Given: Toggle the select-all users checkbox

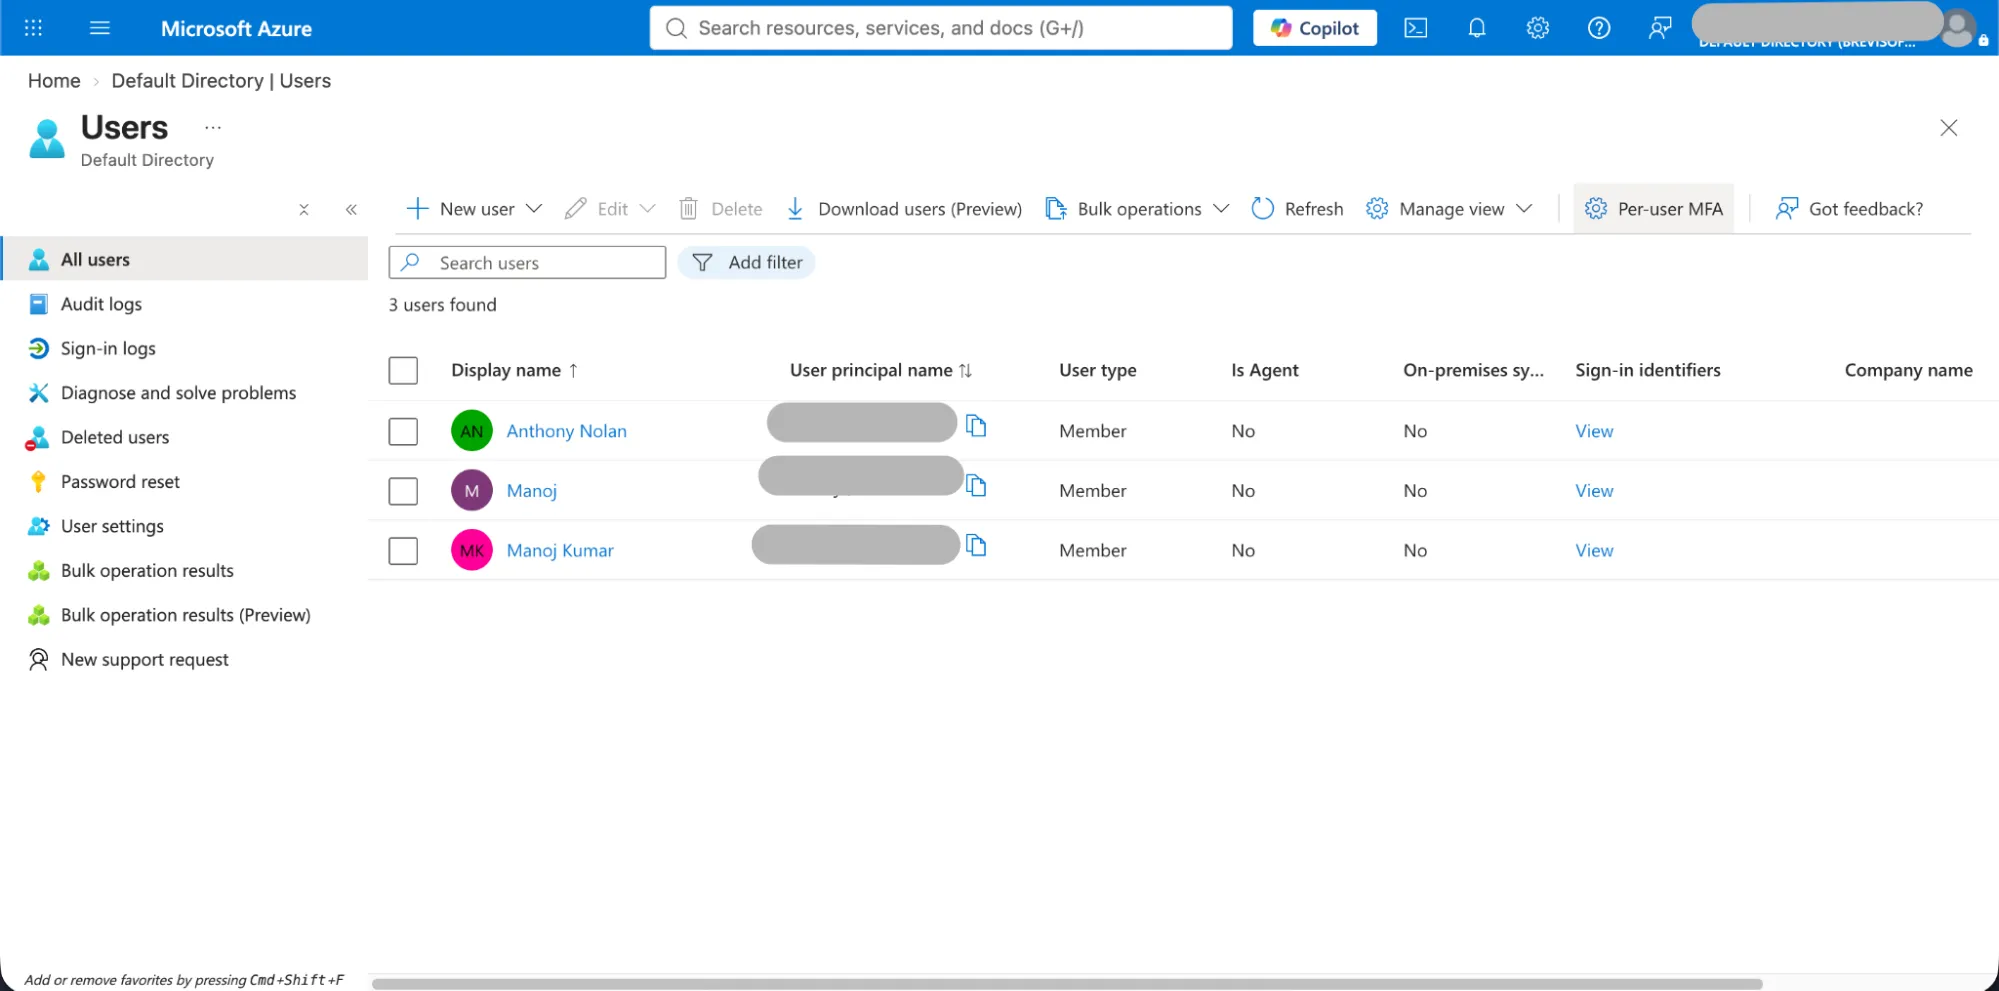Looking at the screenshot, I should pyautogui.click(x=403, y=371).
